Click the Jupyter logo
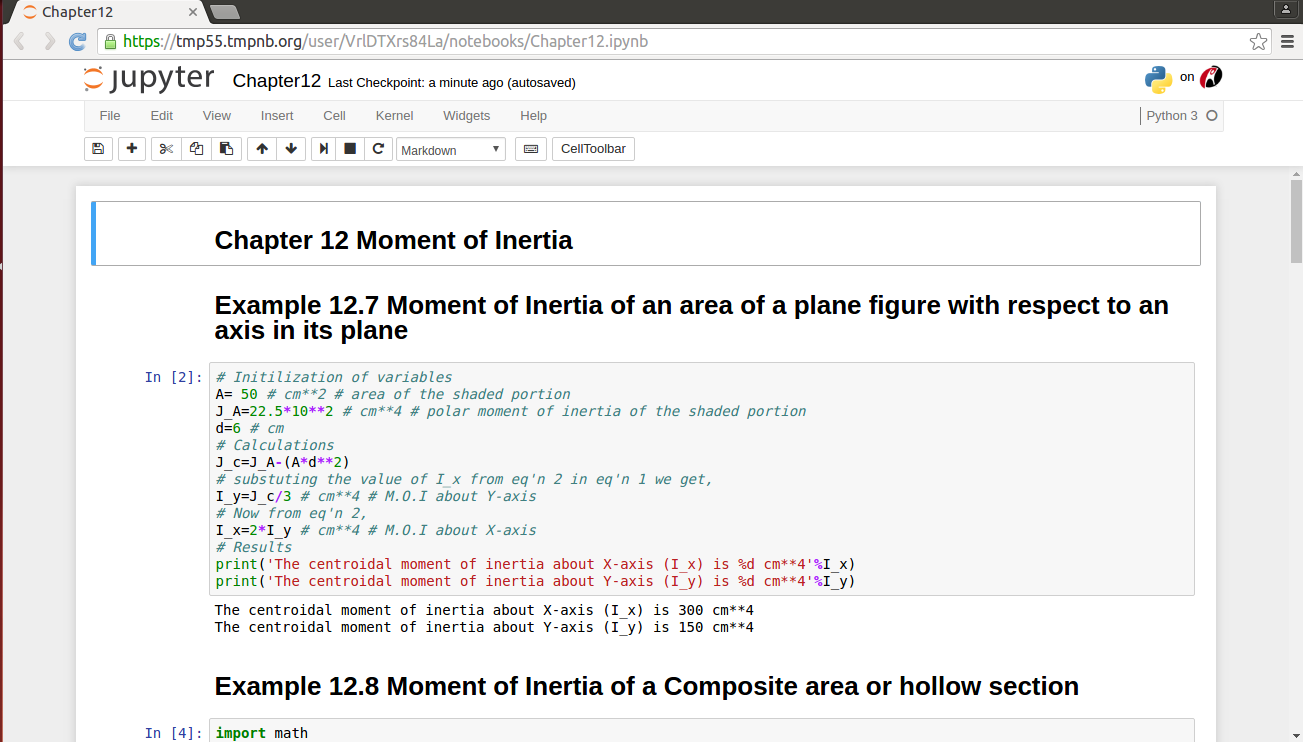Screen dimensions: 1303x742 [x=149, y=79]
